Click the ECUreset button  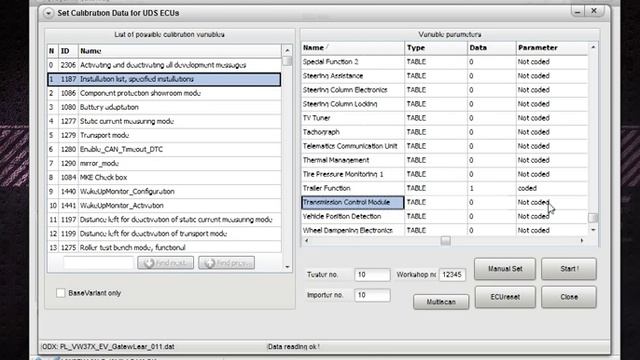pyautogui.click(x=505, y=297)
